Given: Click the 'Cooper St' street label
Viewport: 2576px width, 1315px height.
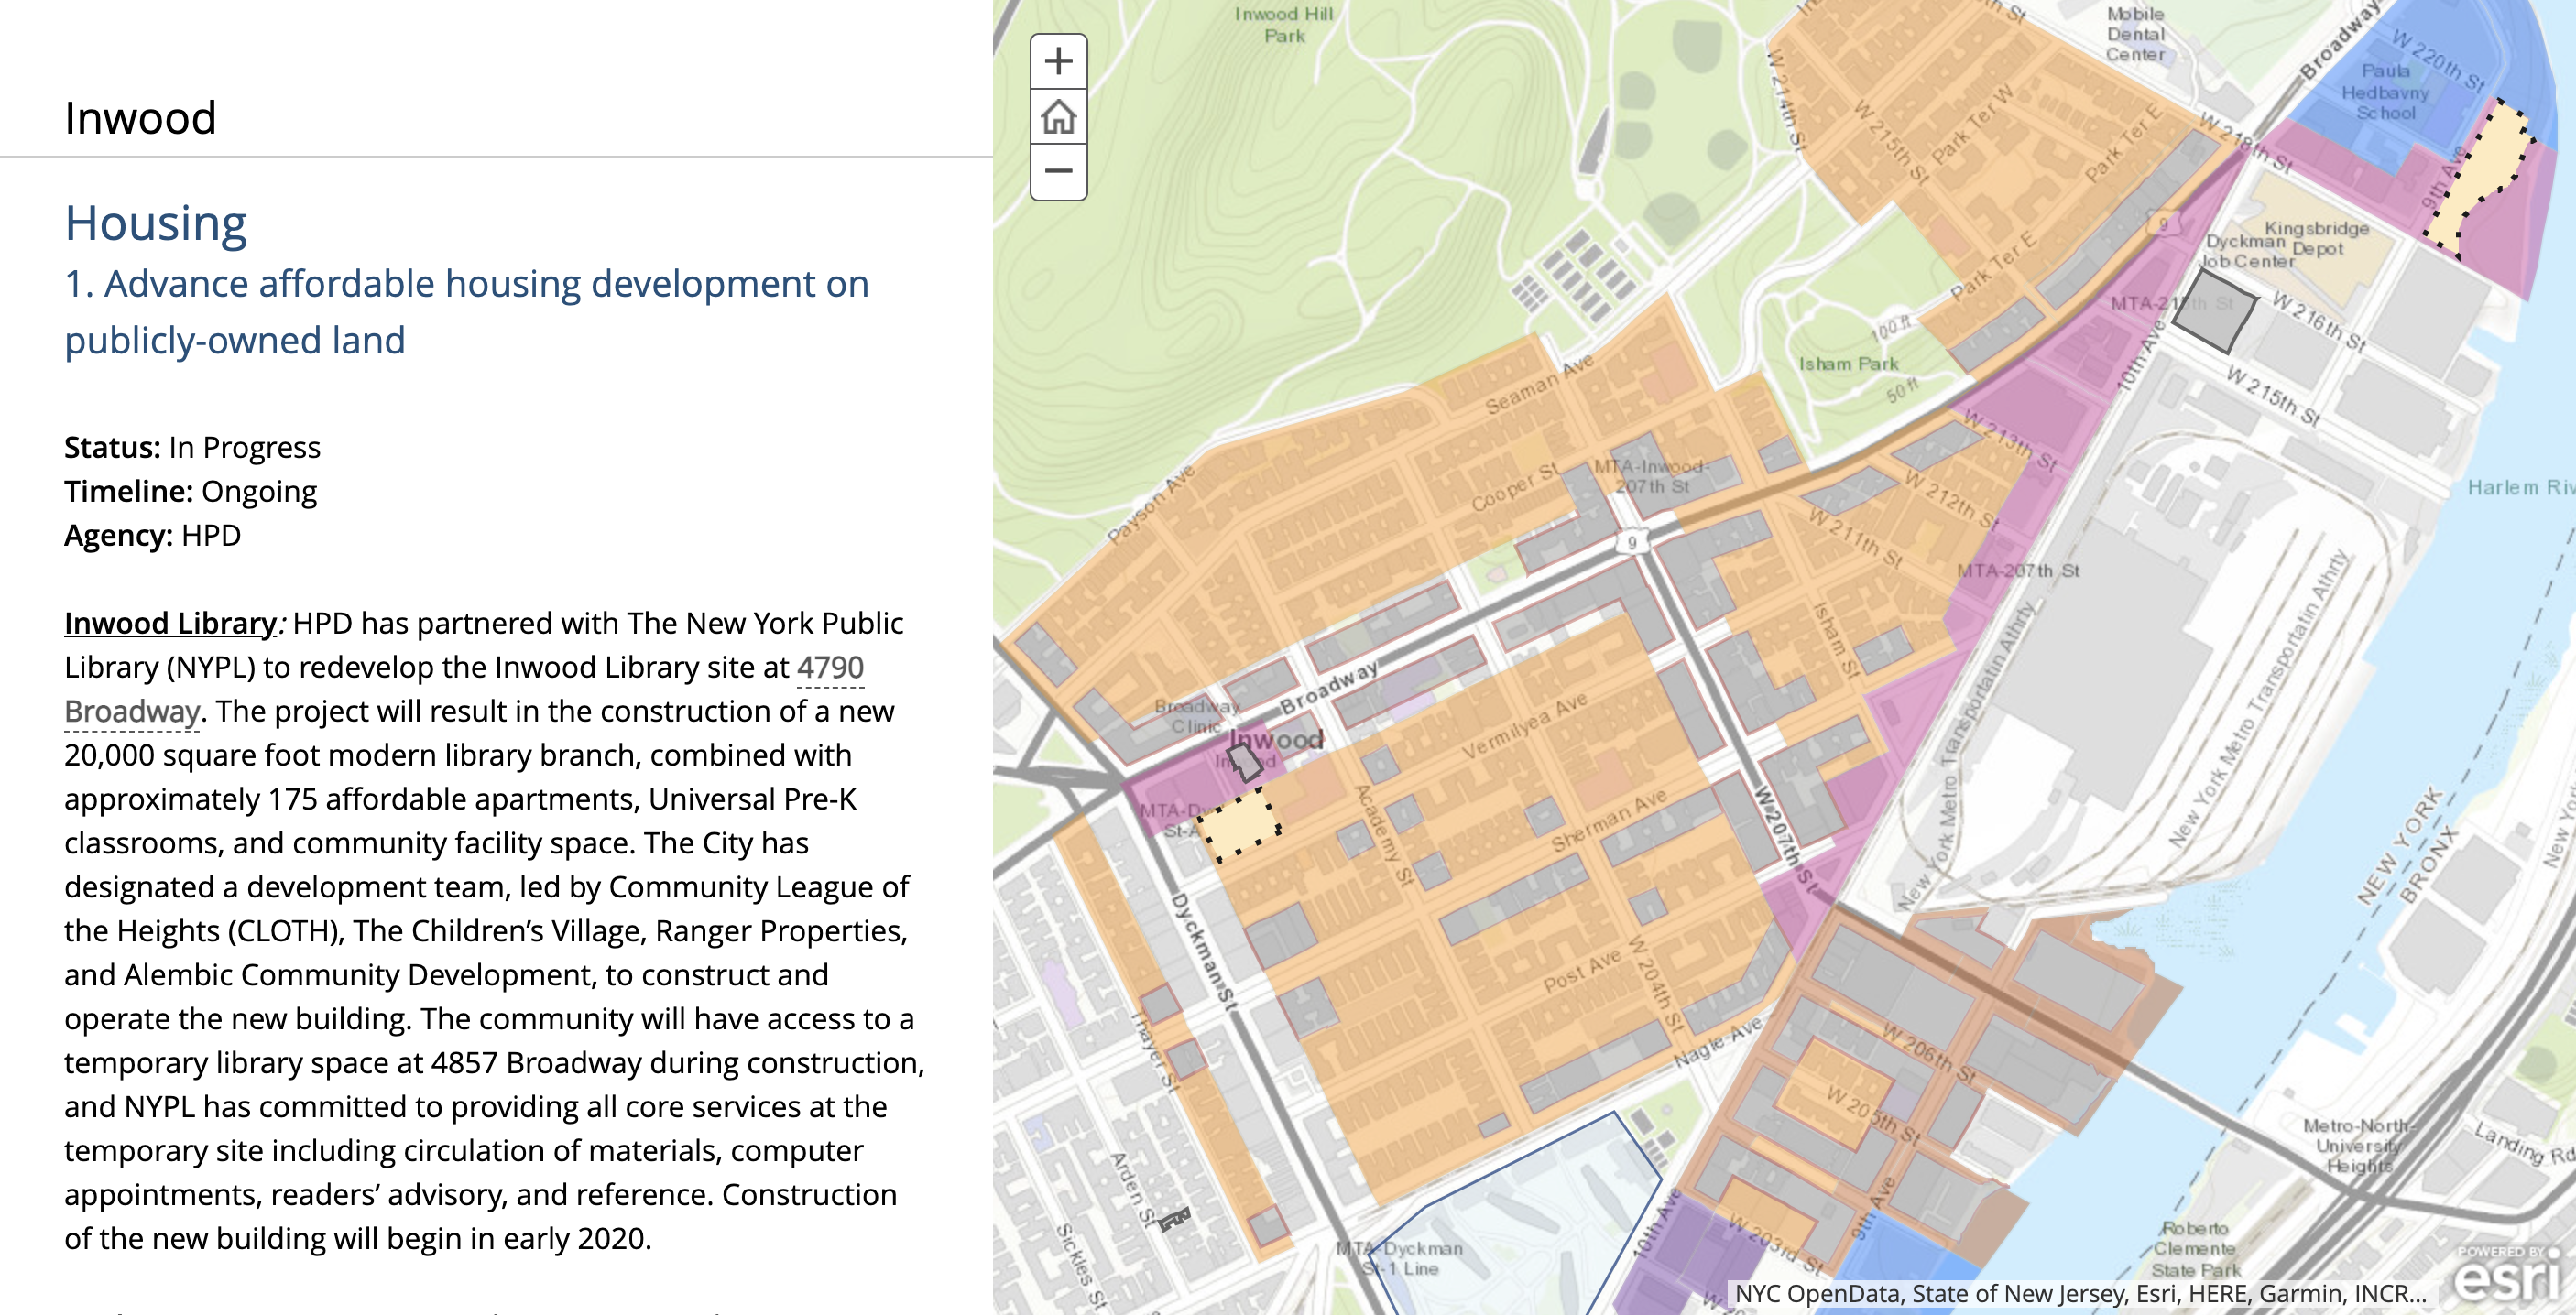Looking at the screenshot, I should coord(1515,486).
